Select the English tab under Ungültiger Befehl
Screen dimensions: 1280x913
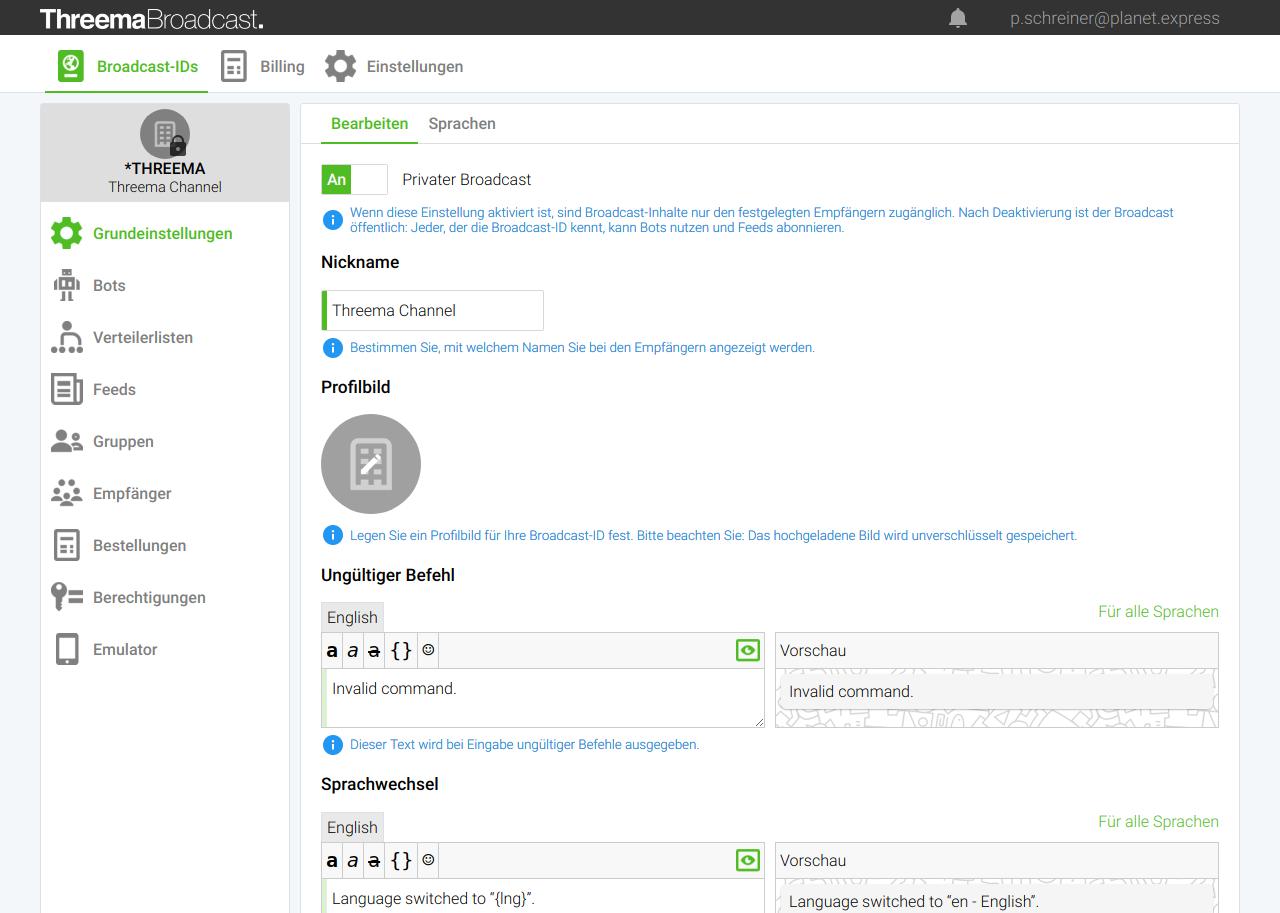[352, 617]
